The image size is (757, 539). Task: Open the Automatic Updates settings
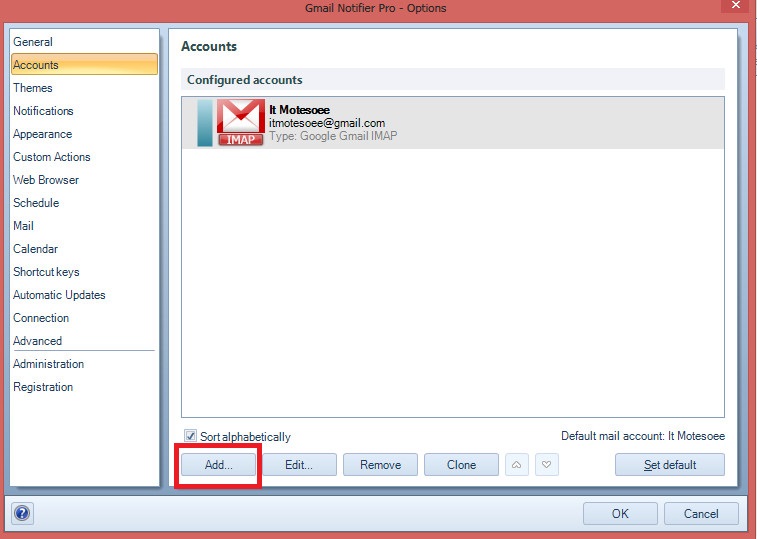59,295
